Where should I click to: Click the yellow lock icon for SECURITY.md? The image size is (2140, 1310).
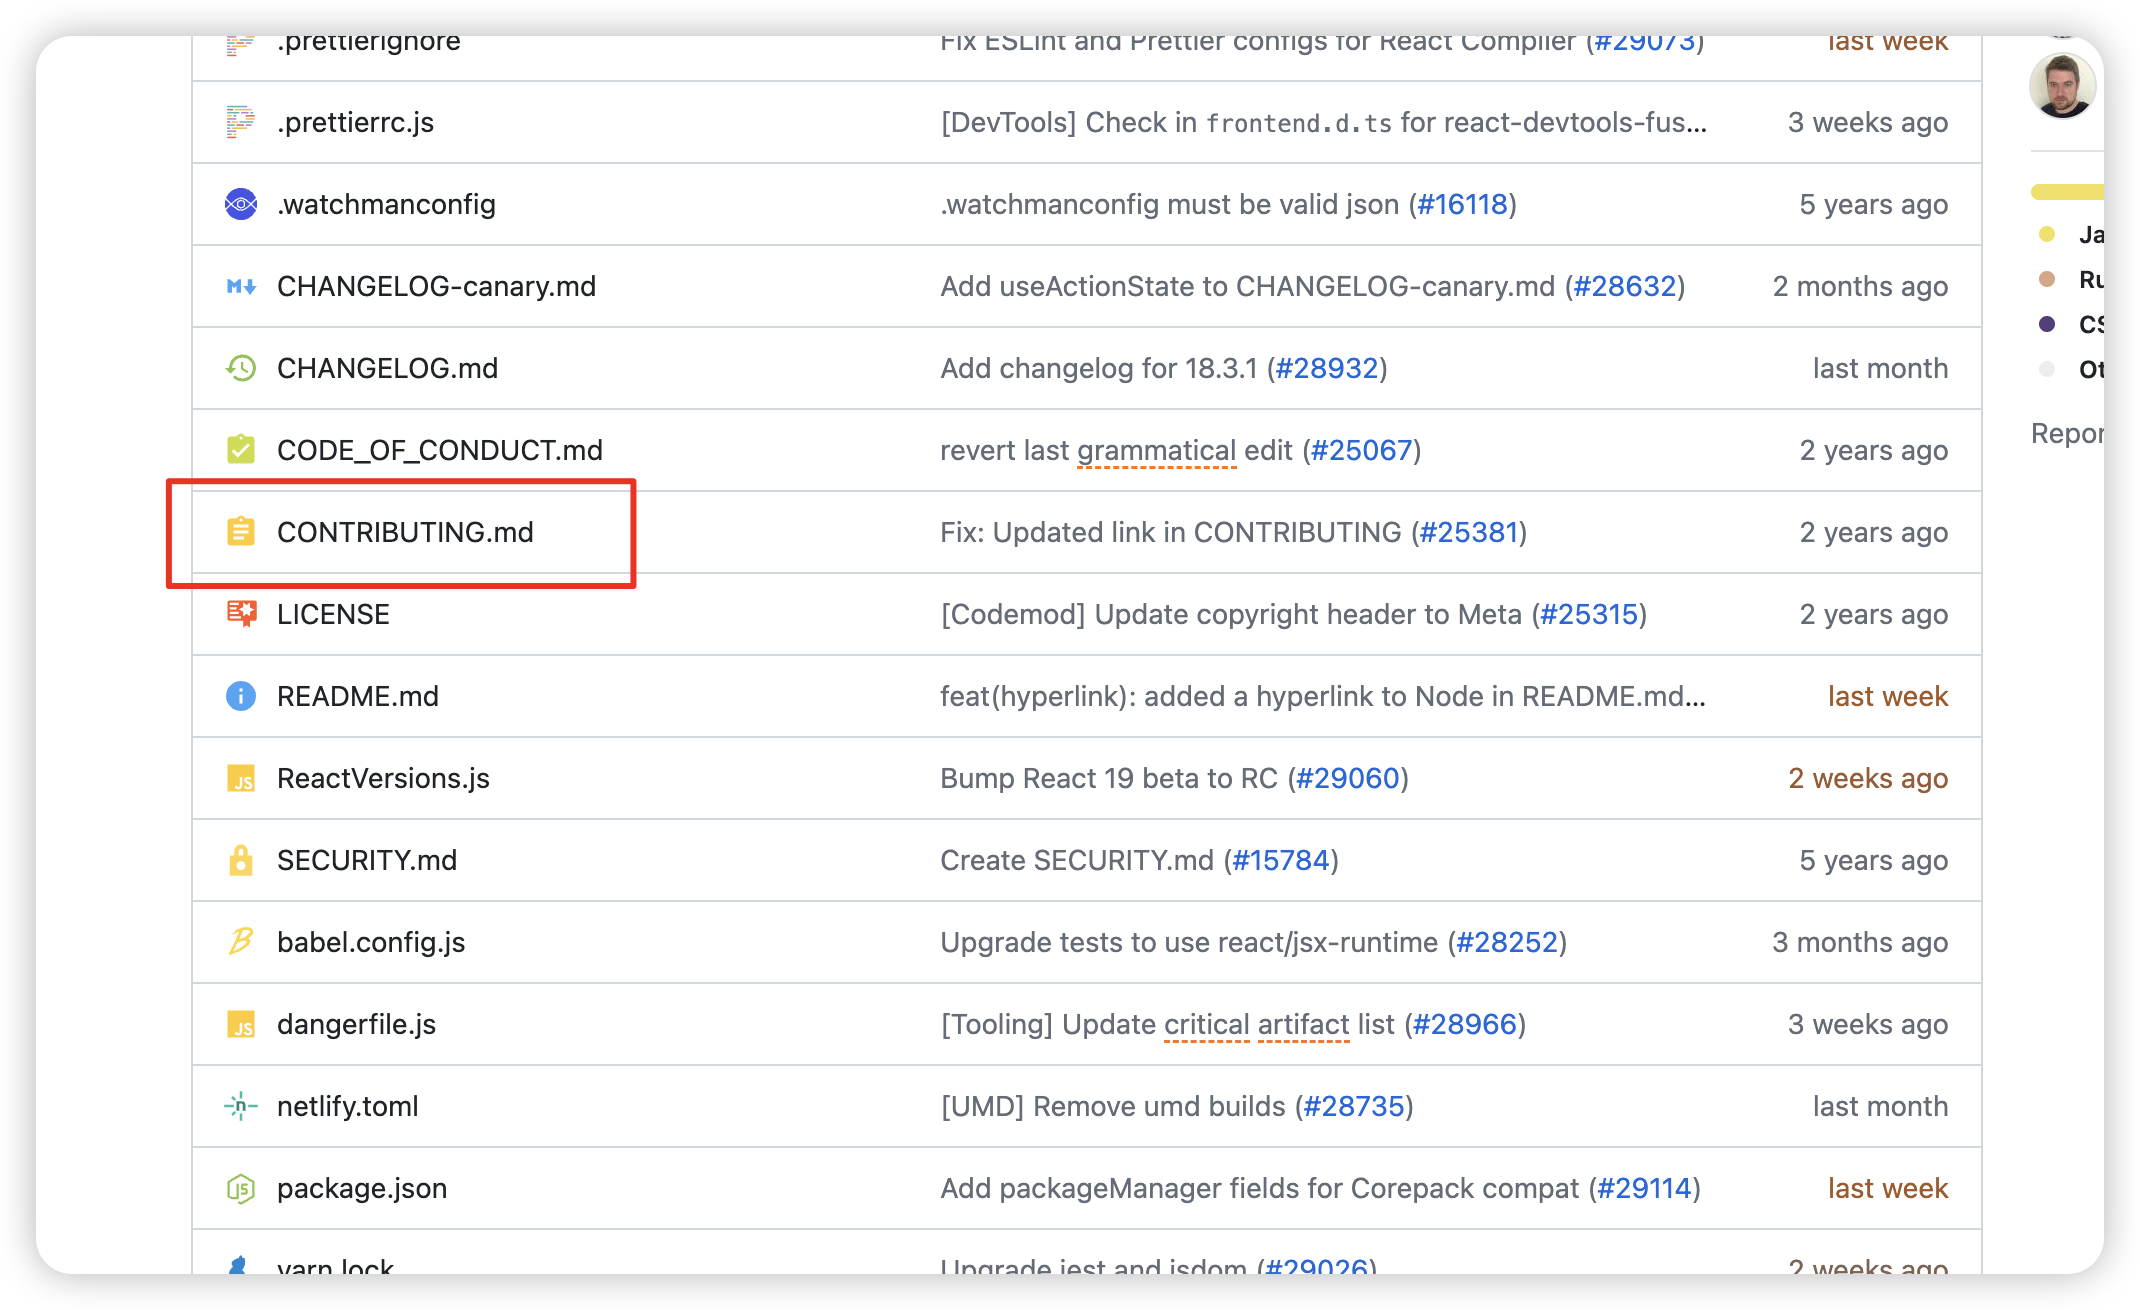point(240,860)
